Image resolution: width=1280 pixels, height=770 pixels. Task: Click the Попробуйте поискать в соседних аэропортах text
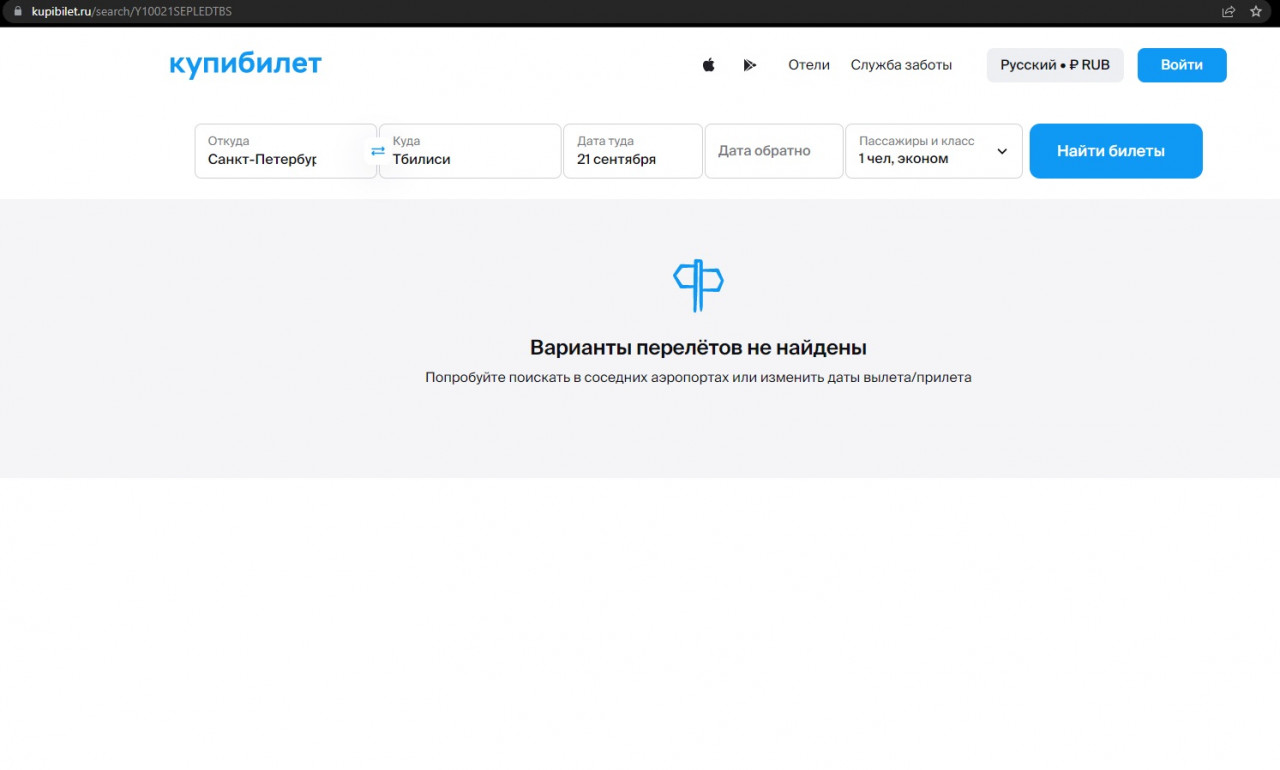pyautogui.click(x=698, y=378)
